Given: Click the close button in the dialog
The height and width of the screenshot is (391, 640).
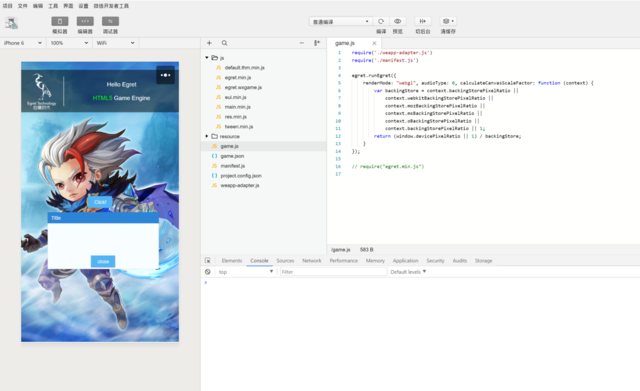Looking at the screenshot, I should 103,261.
